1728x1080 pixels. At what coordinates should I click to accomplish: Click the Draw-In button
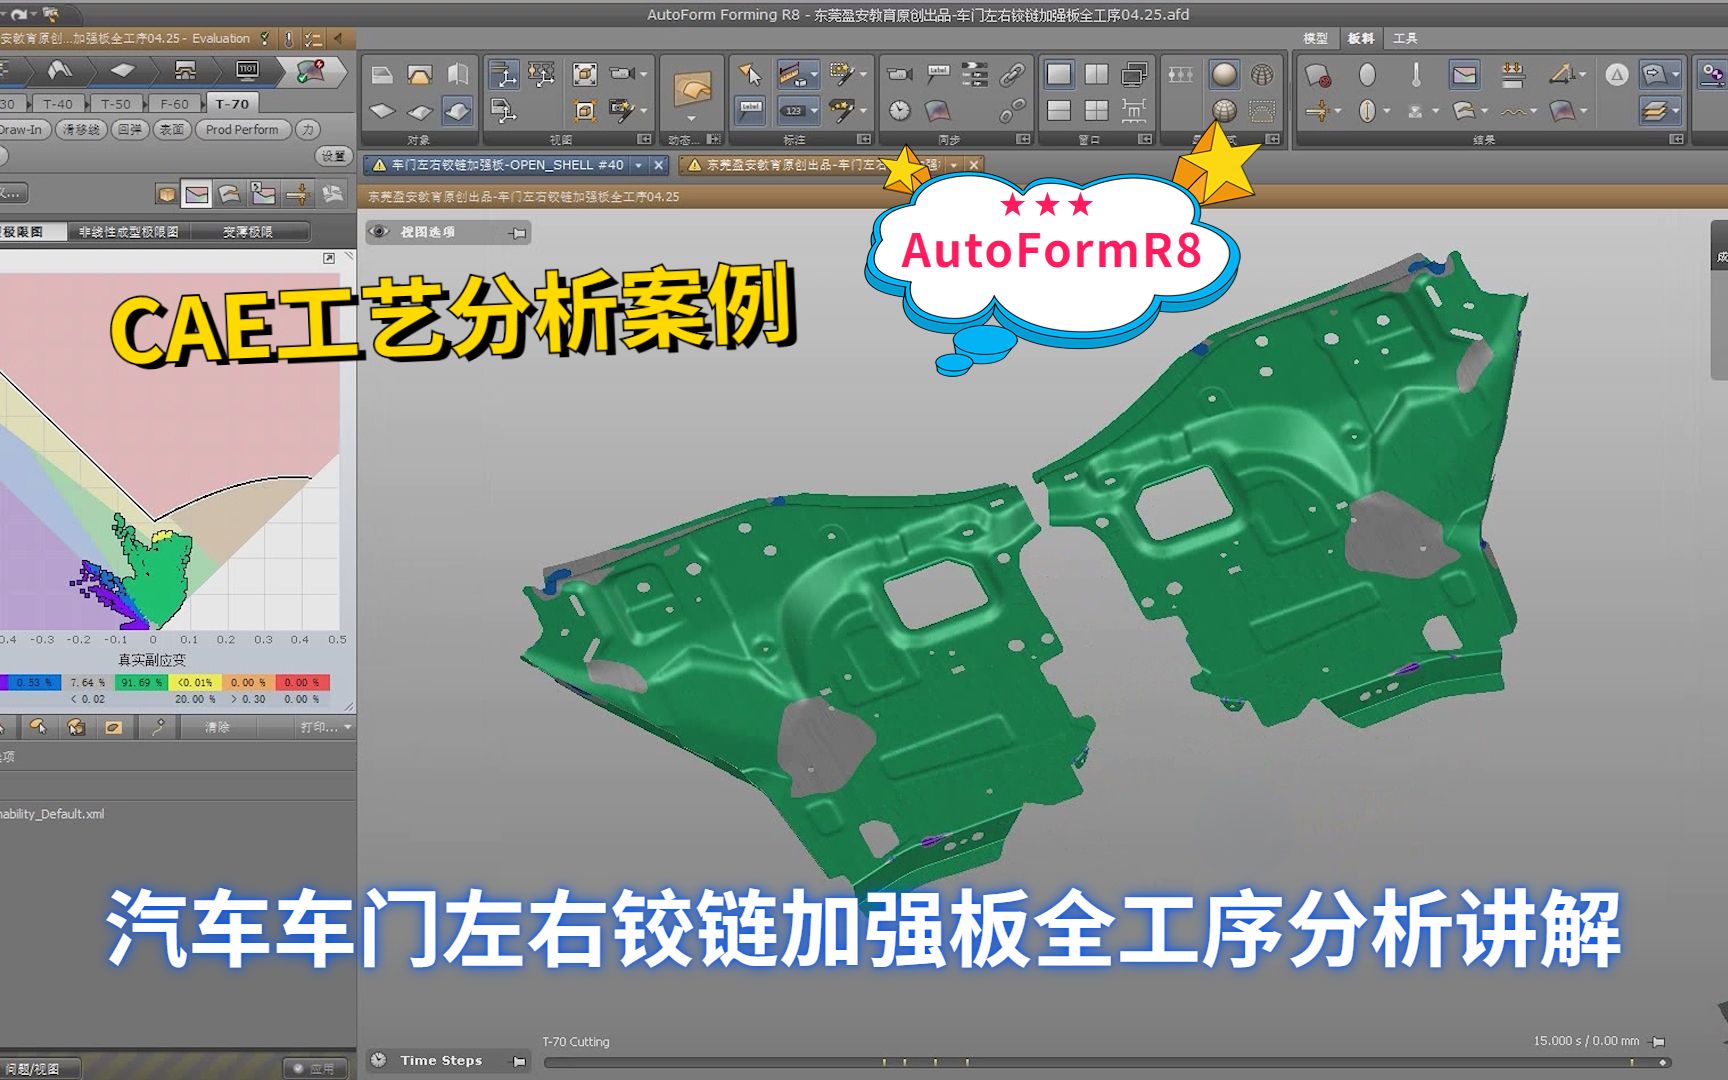22,130
